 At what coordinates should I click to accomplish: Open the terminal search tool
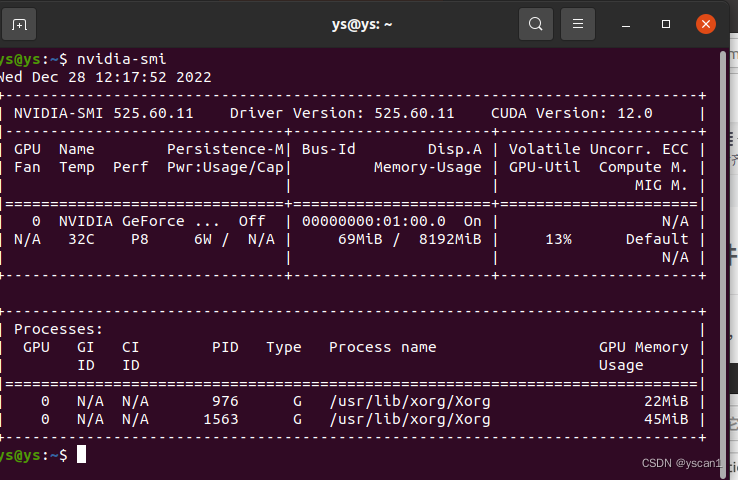tap(536, 24)
